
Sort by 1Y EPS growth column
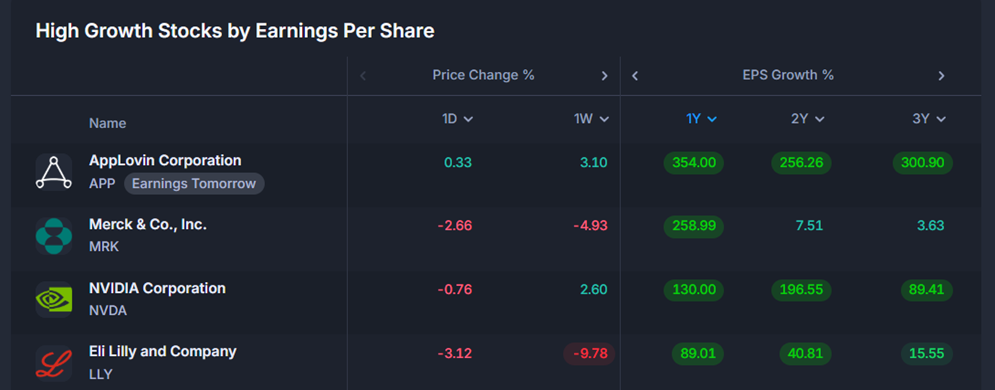(x=702, y=119)
